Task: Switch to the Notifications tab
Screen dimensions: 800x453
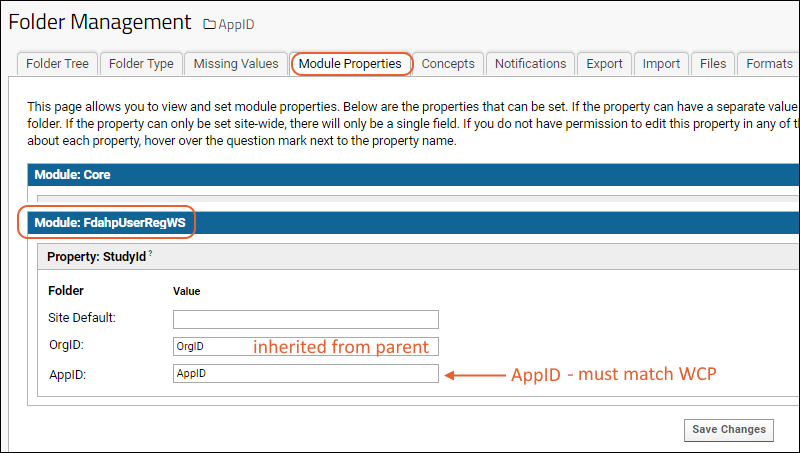Action: 530,63
